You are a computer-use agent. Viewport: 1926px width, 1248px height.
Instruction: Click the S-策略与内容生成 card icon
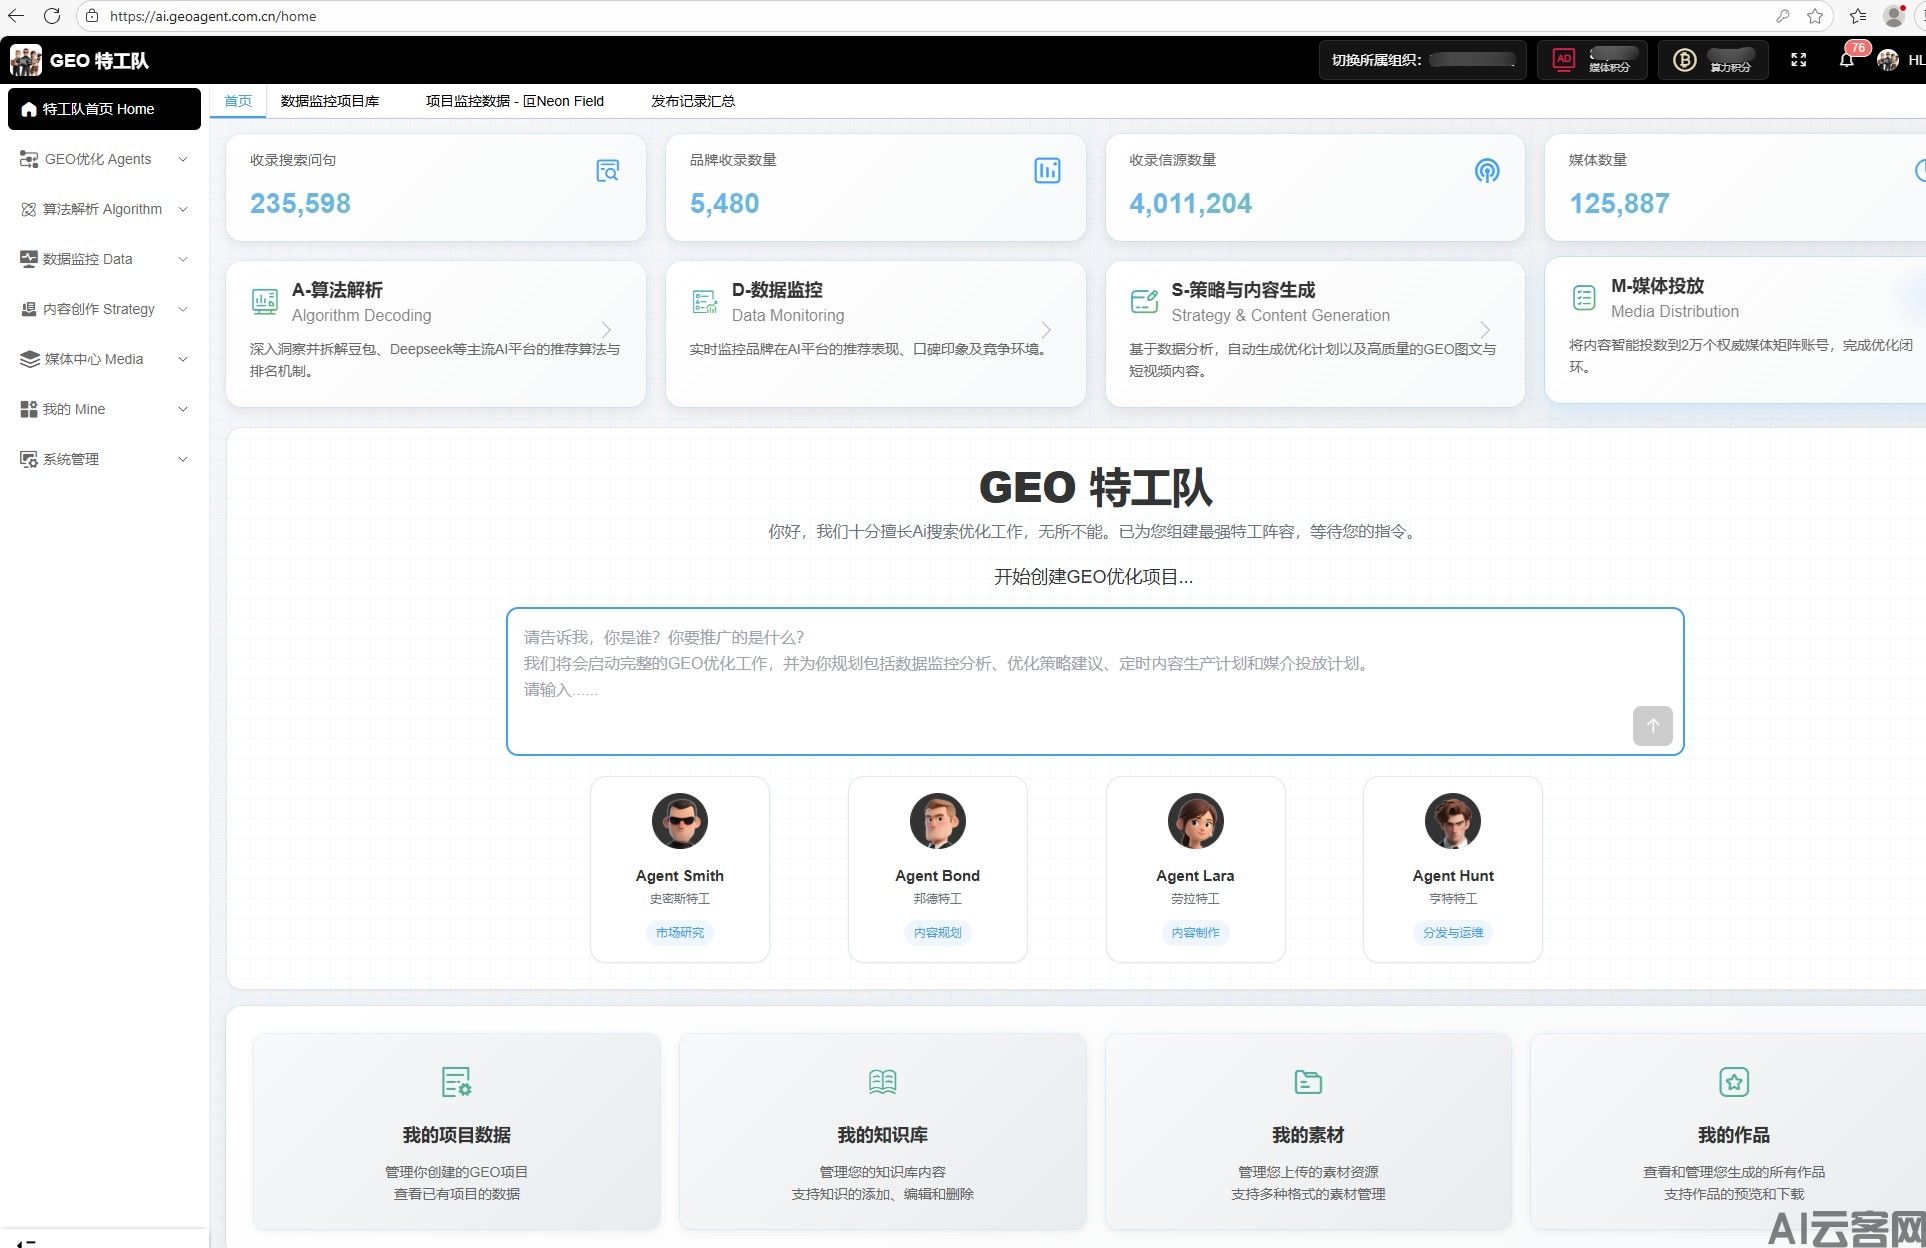coord(1144,301)
